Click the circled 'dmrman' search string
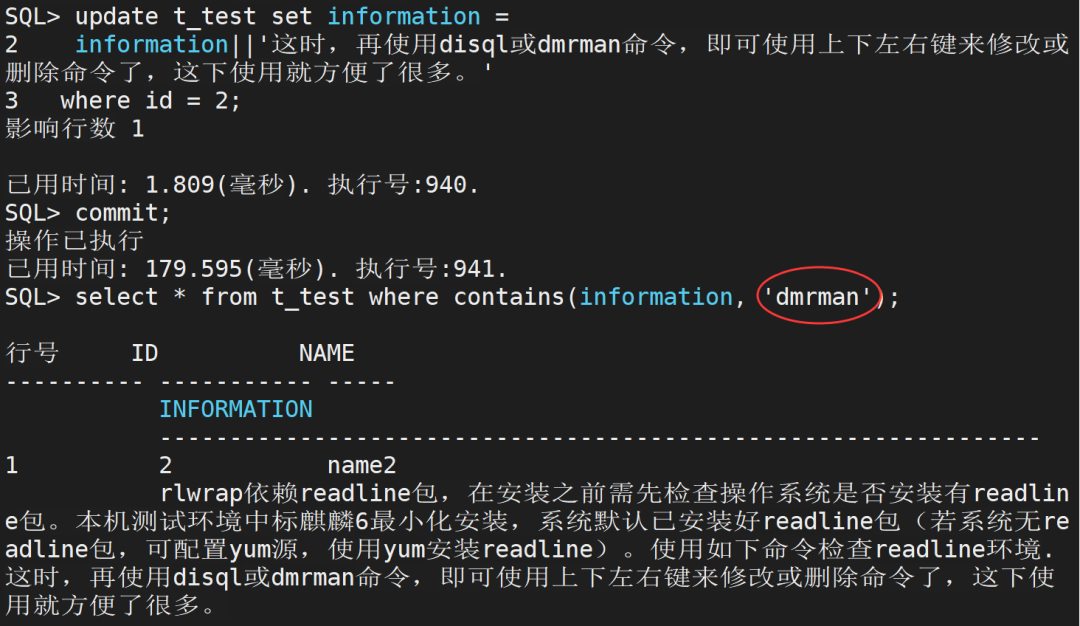This screenshot has width=1080, height=626. [818, 297]
